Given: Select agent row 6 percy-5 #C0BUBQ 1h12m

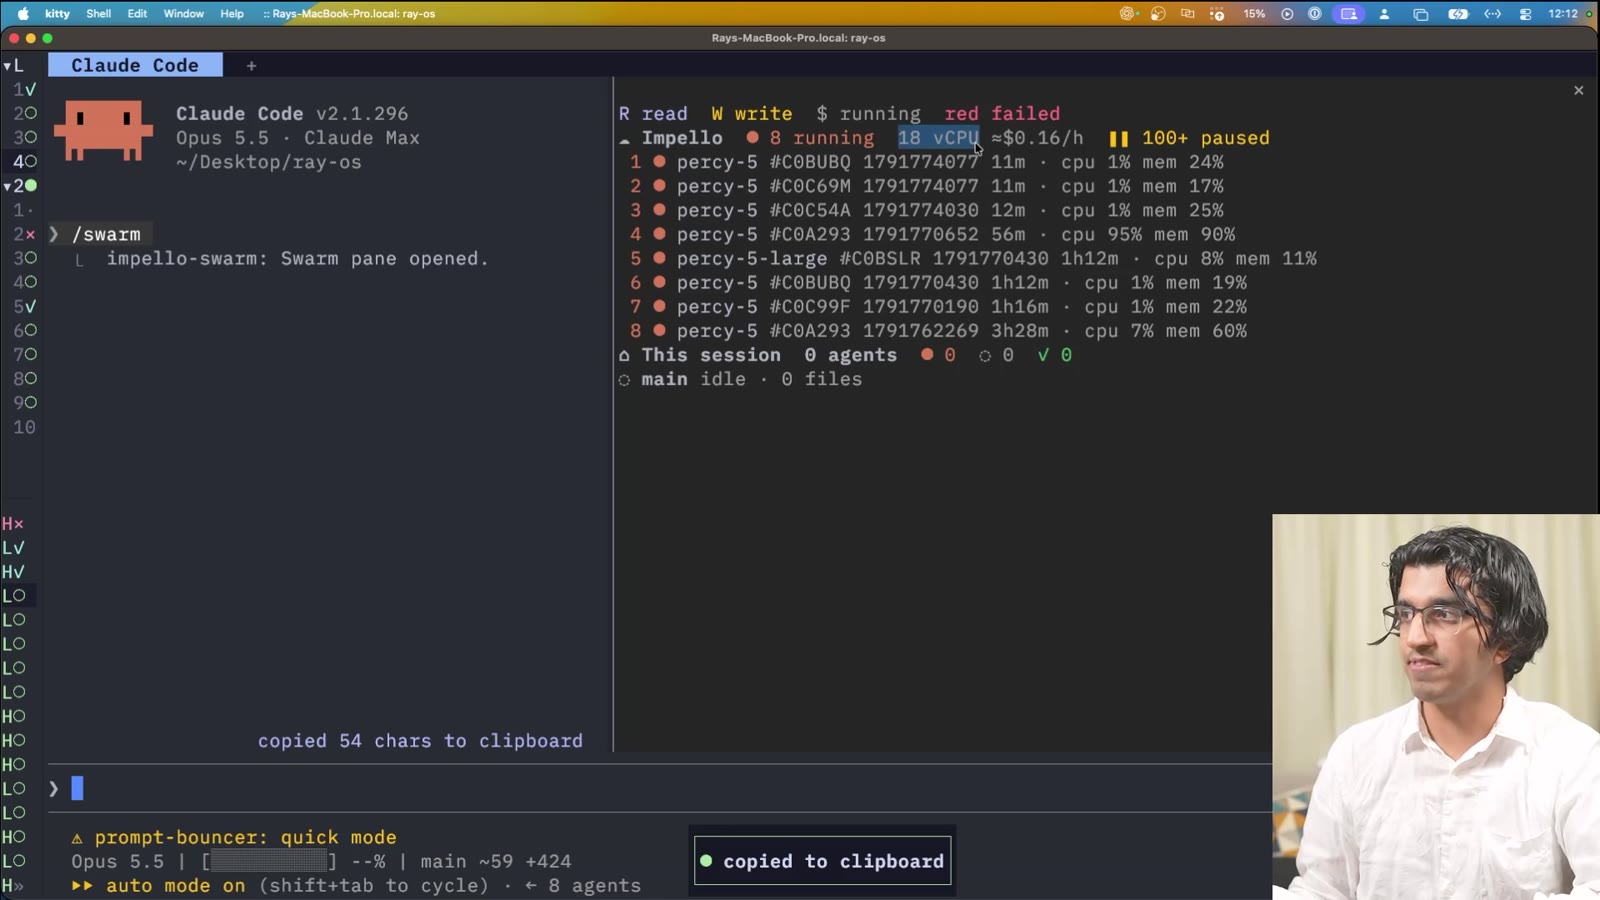Looking at the screenshot, I should pos(938,283).
